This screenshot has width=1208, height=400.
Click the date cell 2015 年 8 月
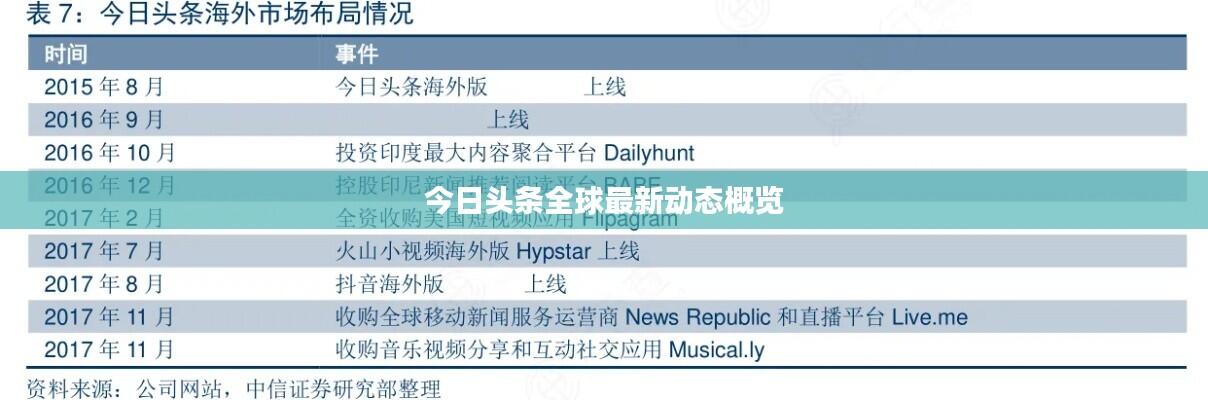point(104,87)
